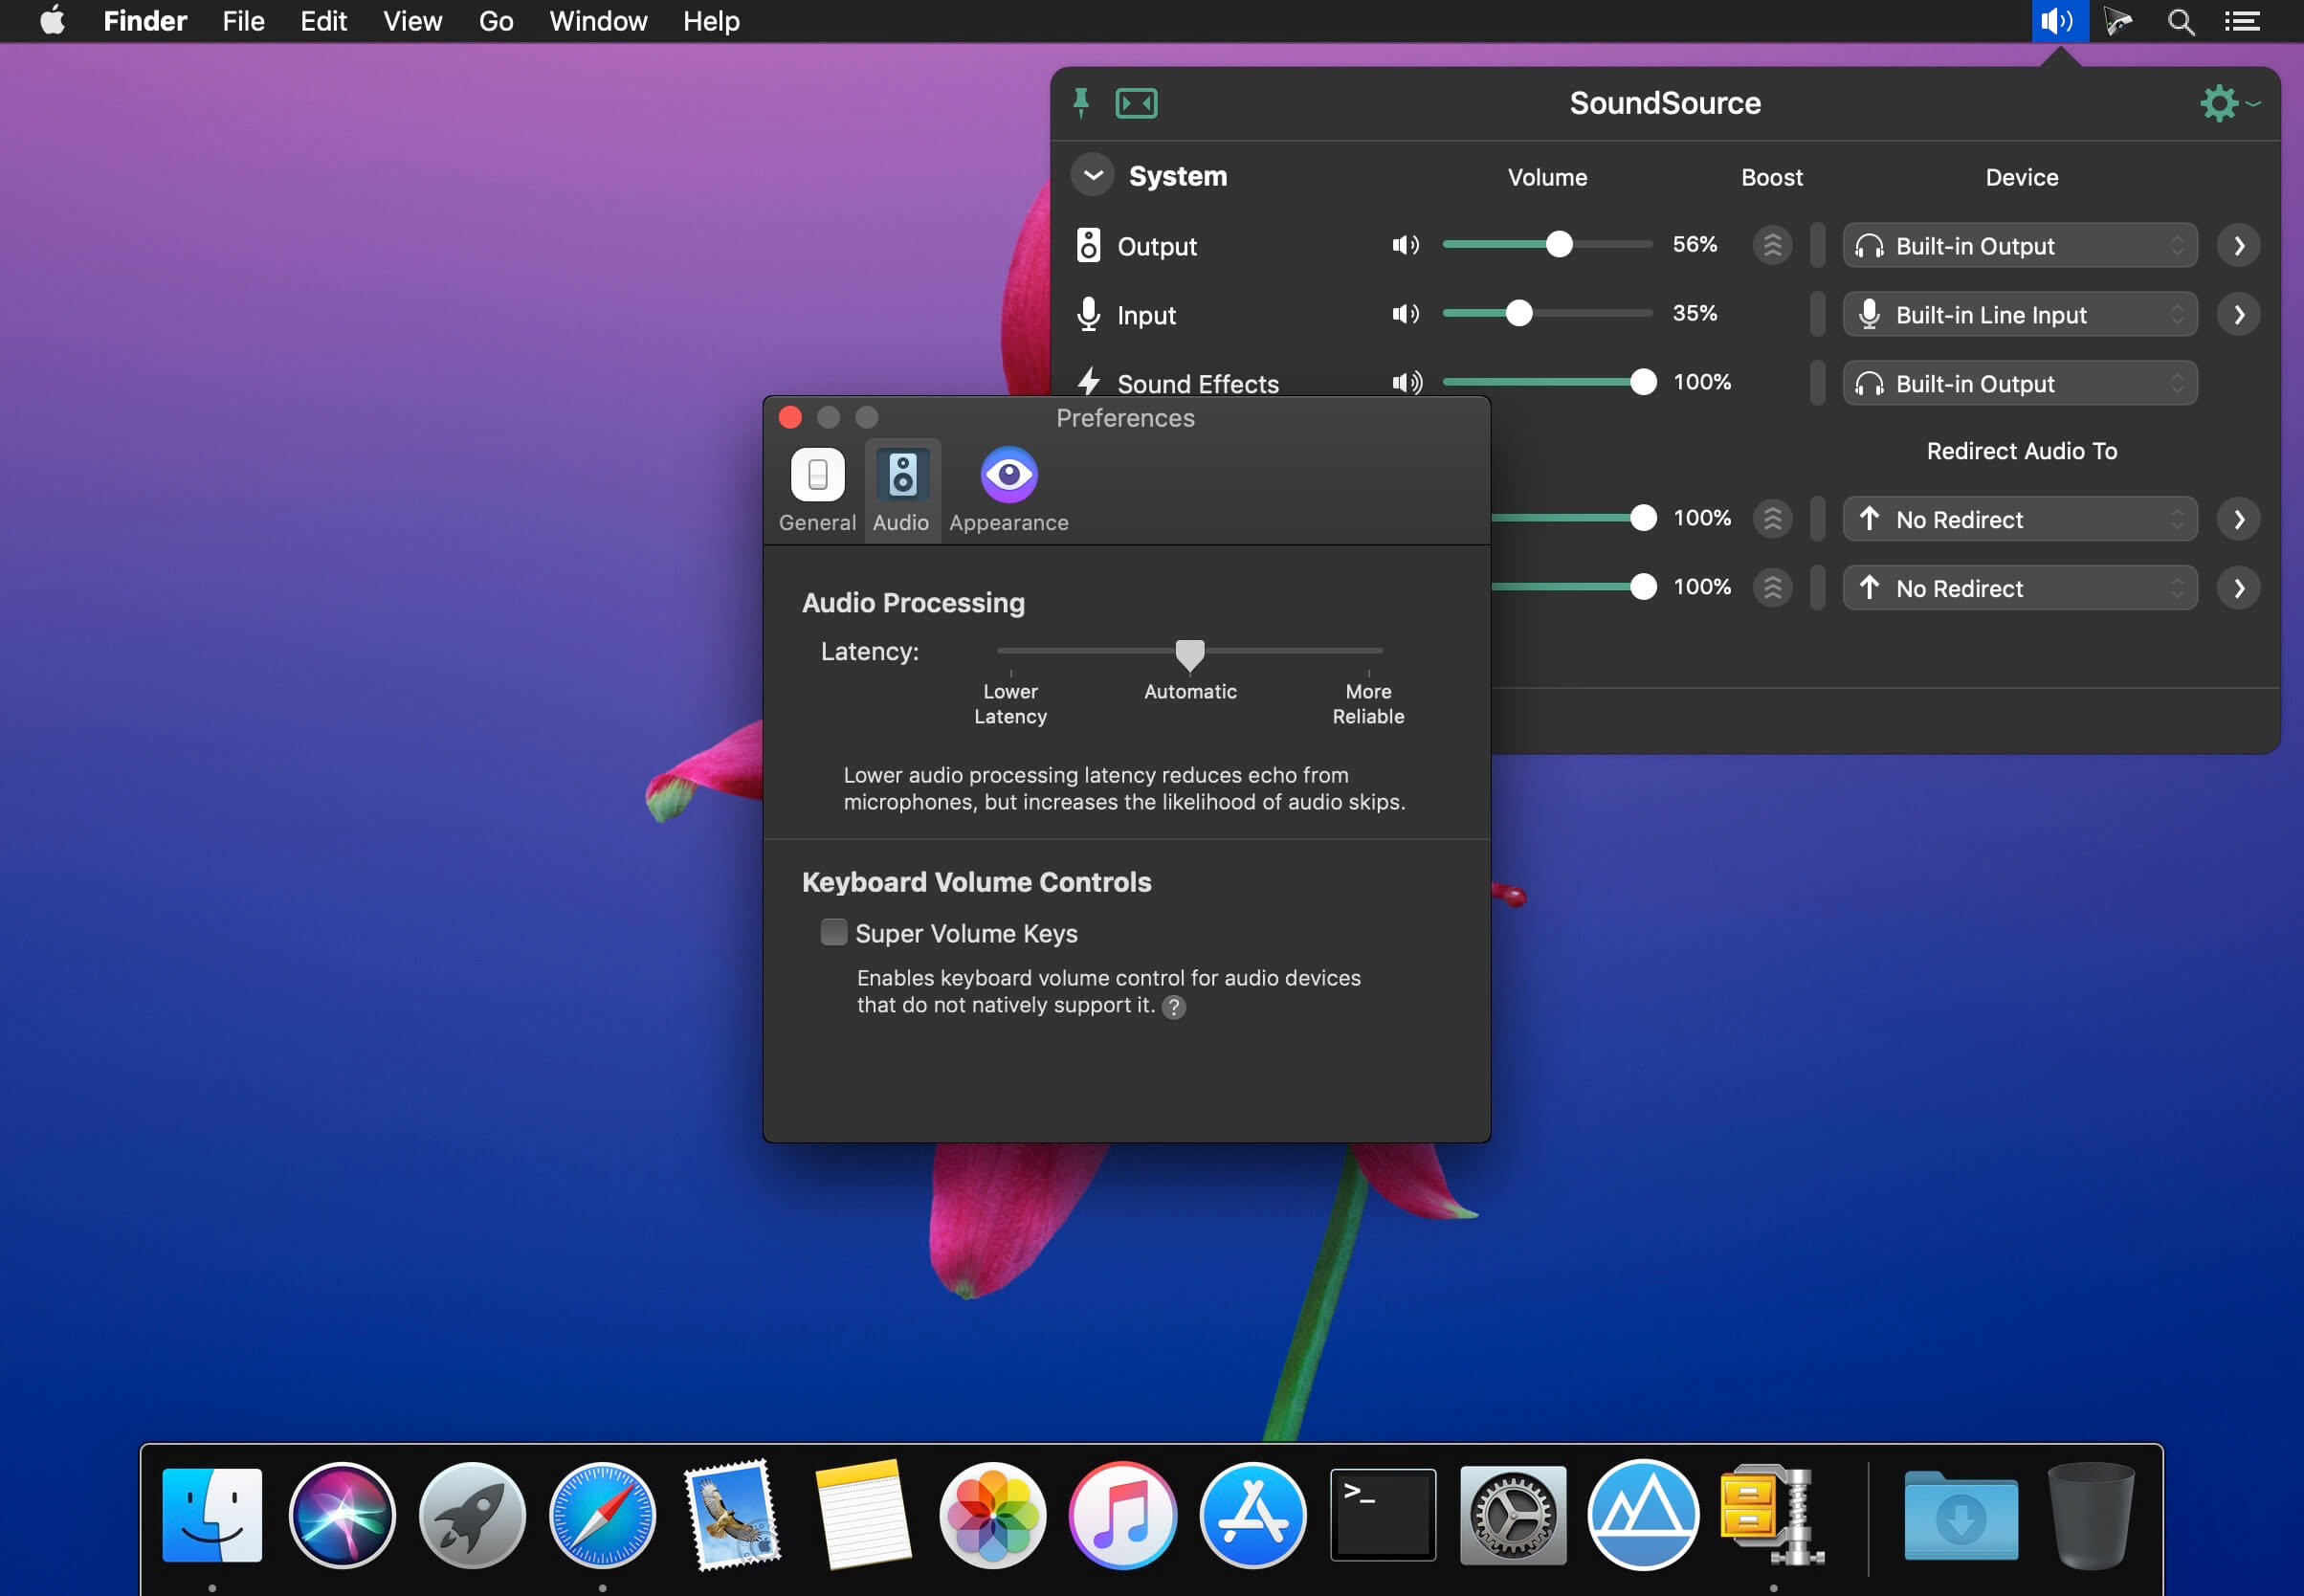The height and width of the screenshot is (1596, 2304).
Task: Toggle Boost on the first No Redirect row
Action: pos(1772,519)
